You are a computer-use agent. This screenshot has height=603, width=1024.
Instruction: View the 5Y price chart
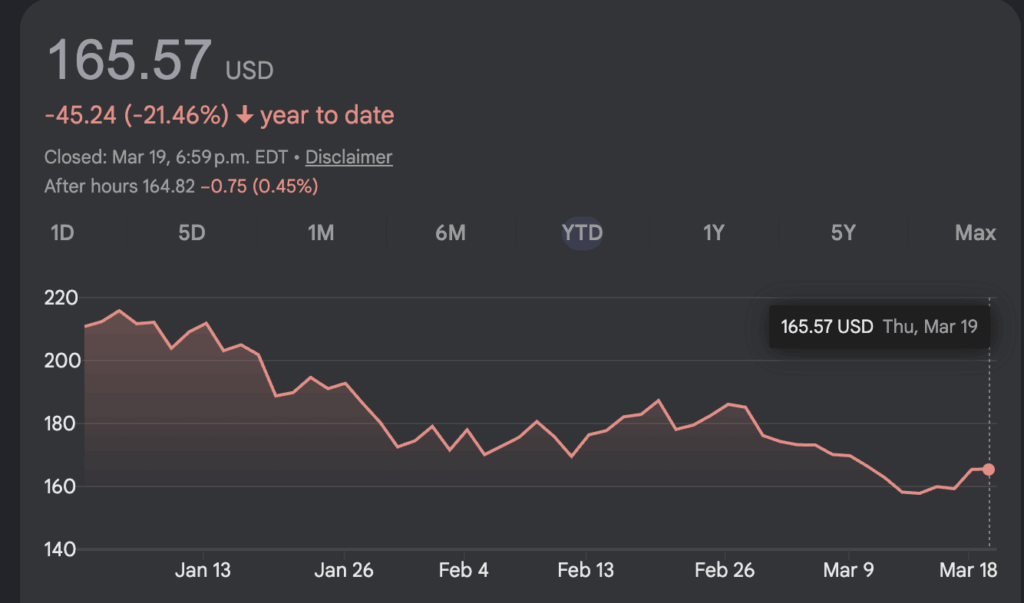click(x=843, y=233)
